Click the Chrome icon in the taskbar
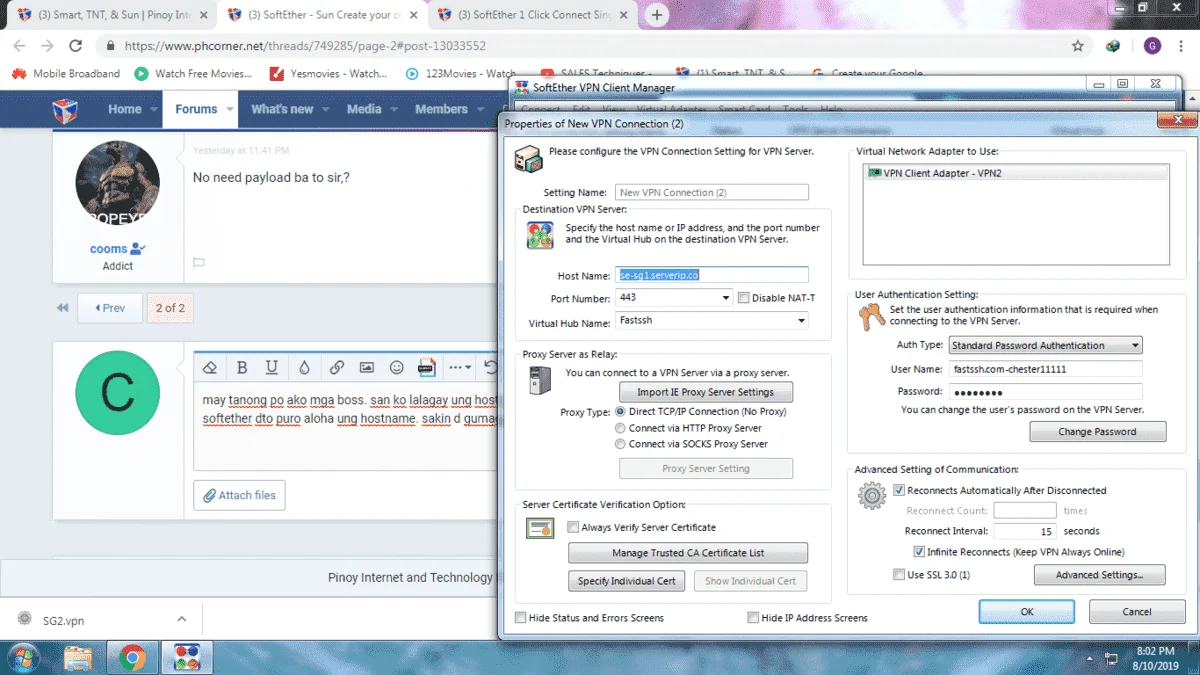The height and width of the screenshot is (675, 1200). (132, 657)
